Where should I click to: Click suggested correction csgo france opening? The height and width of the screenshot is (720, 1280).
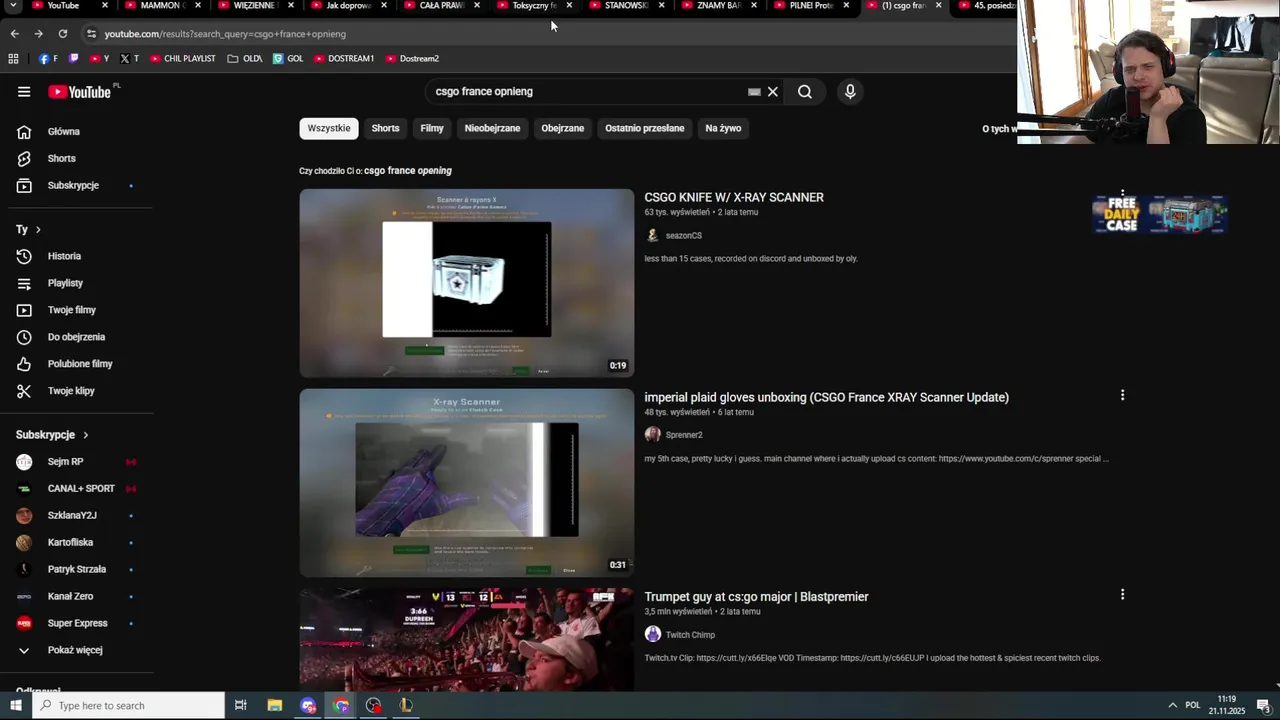click(x=408, y=171)
